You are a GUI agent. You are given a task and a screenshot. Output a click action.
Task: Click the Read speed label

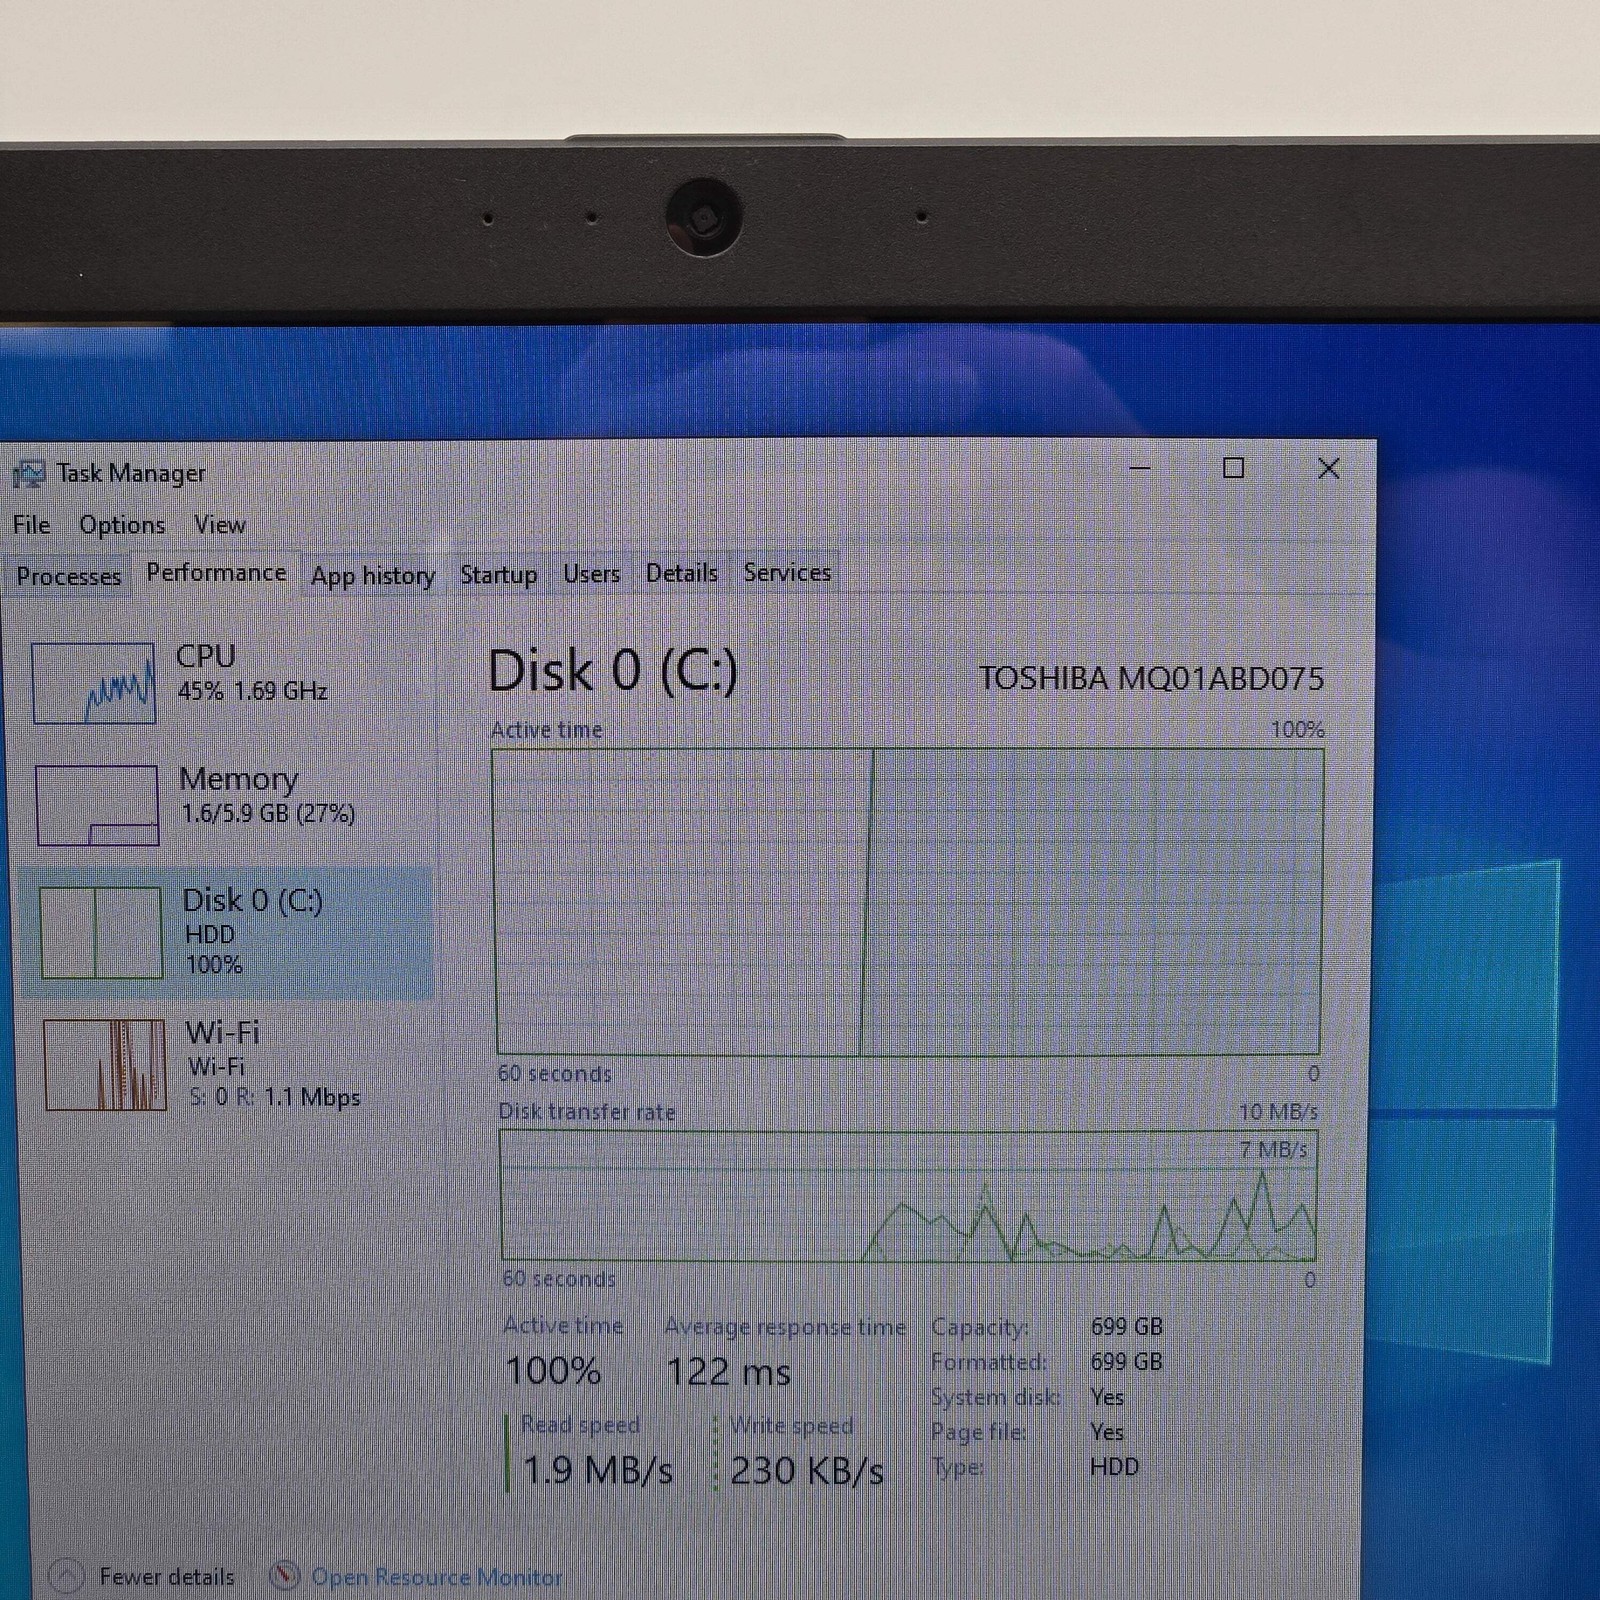pyautogui.click(x=580, y=1425)
